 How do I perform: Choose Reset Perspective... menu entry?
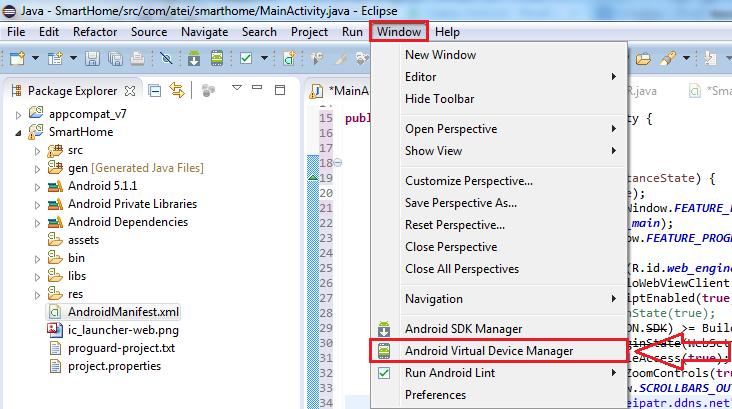pyautogui.click(x=500, y=225)
